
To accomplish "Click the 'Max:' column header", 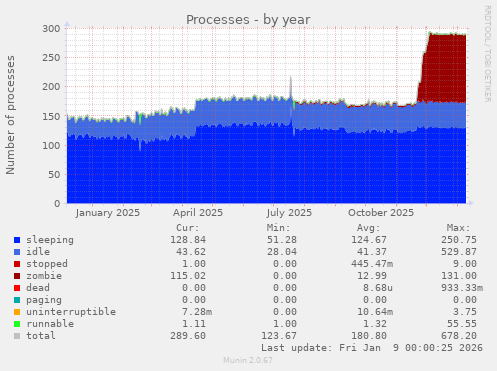I will [x=459, y=228].
